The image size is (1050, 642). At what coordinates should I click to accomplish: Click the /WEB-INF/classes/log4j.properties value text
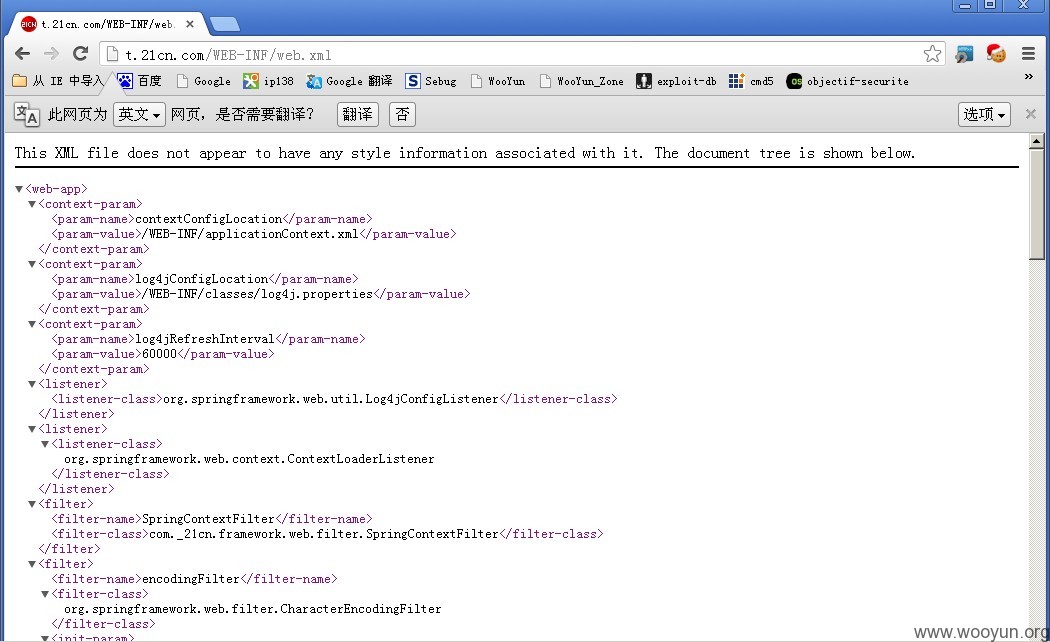pos(257,294)
